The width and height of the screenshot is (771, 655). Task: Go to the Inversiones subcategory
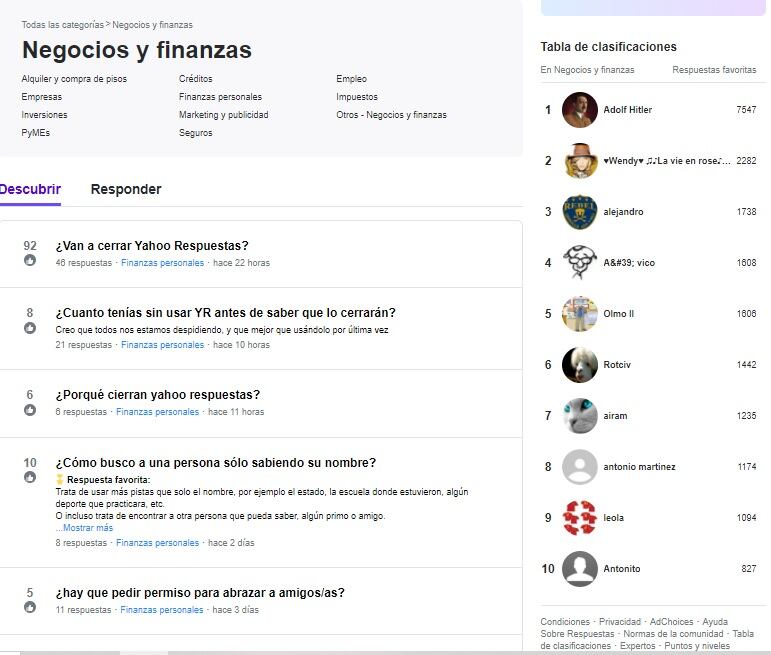pos(45,115)
